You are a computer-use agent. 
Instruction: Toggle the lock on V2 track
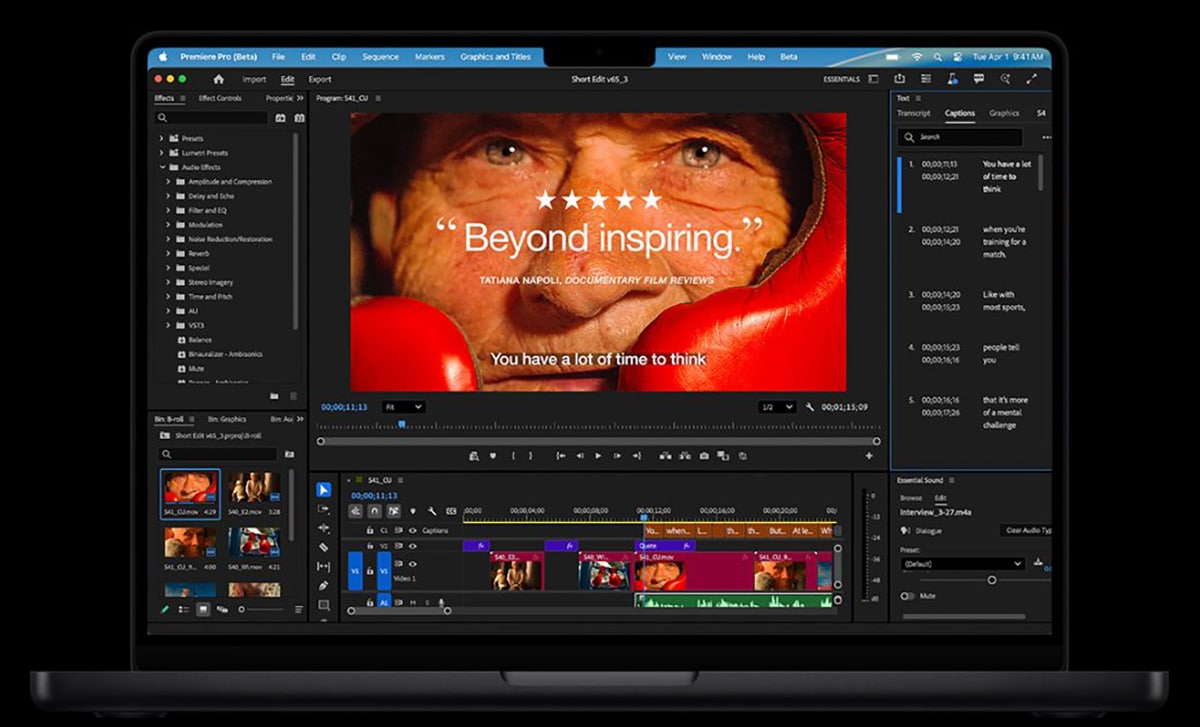(369, 546)
